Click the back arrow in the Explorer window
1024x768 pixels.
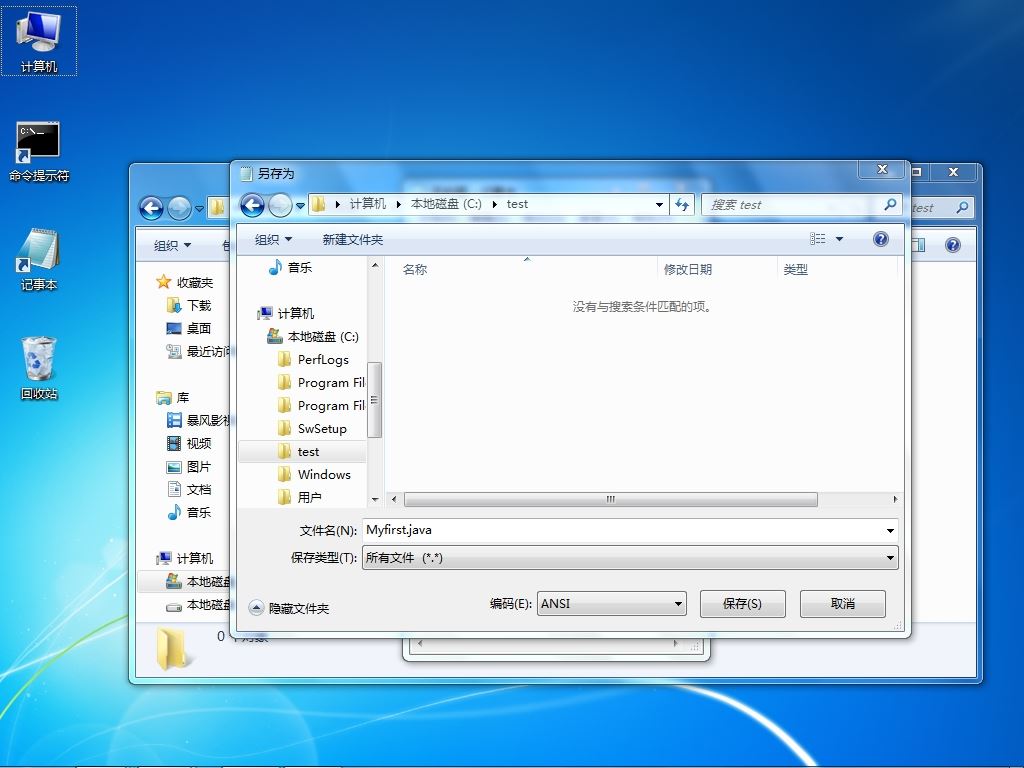(x=152, y=208)
